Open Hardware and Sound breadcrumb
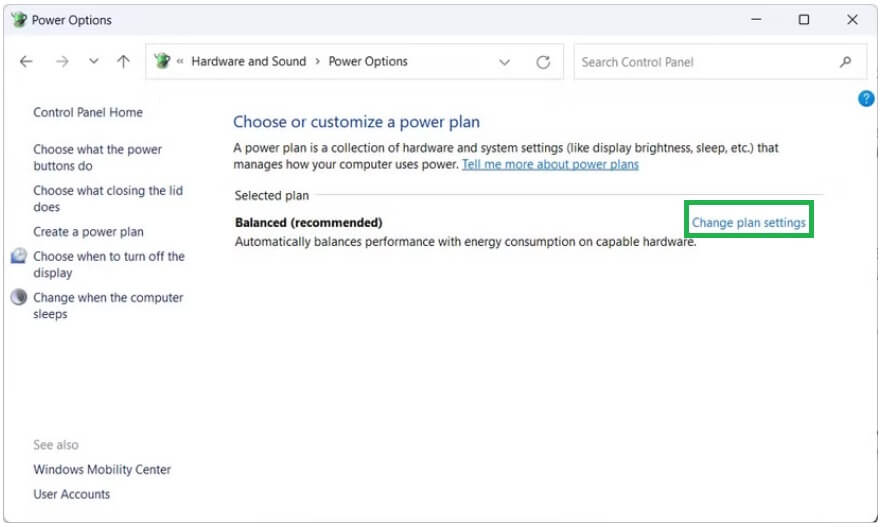Screen dimensions: 881x527 click(248, 61)
